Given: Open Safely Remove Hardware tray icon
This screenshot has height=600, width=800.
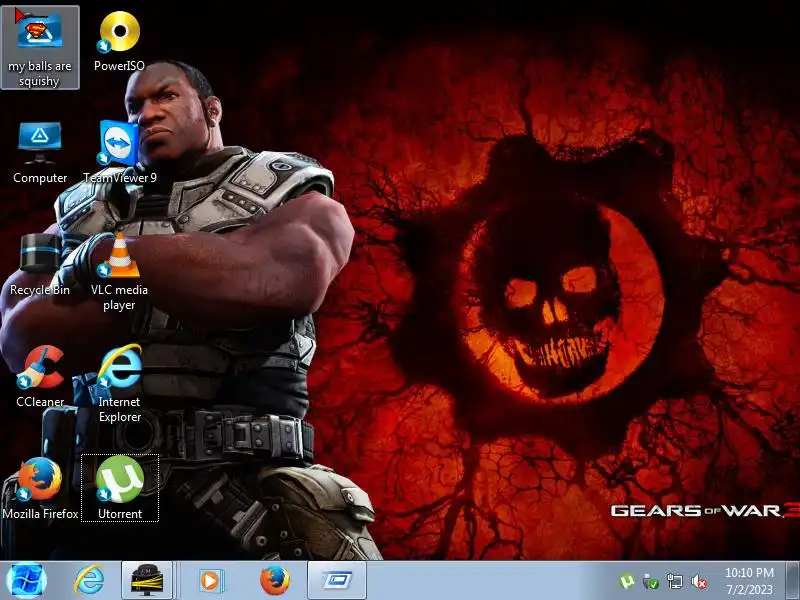Looking at the screenshot, I should [650, 581].
